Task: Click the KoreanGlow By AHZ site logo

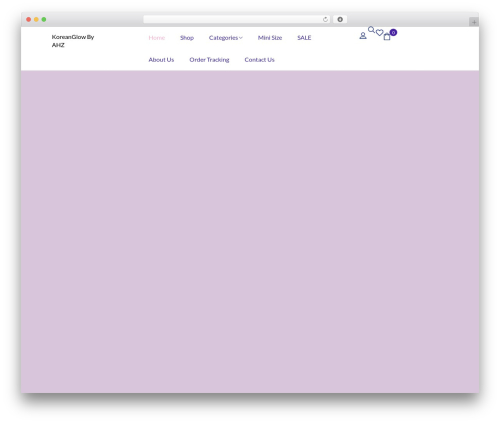Action: point(73,41)
